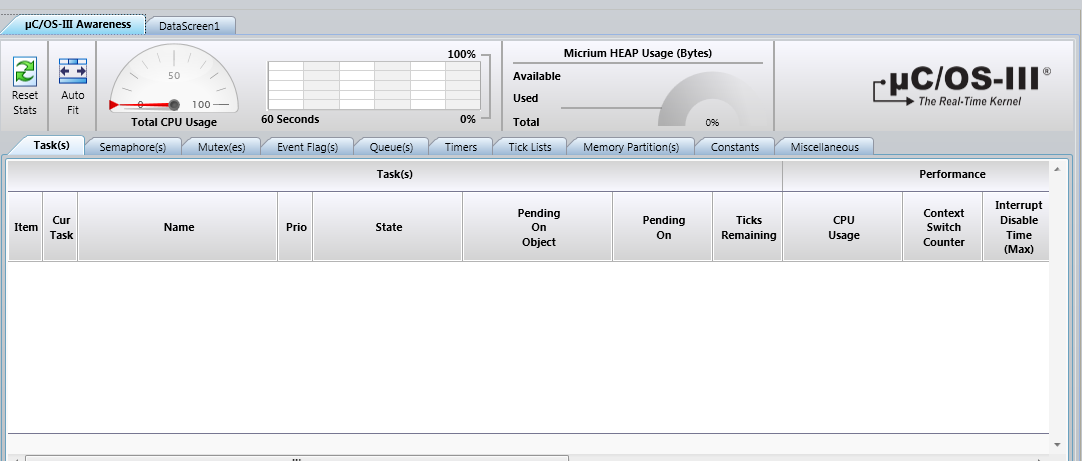This screenshot has width=1082, height=461.
Task: Click the Used label in HEAP usage
Action: [x=526, y=98]
